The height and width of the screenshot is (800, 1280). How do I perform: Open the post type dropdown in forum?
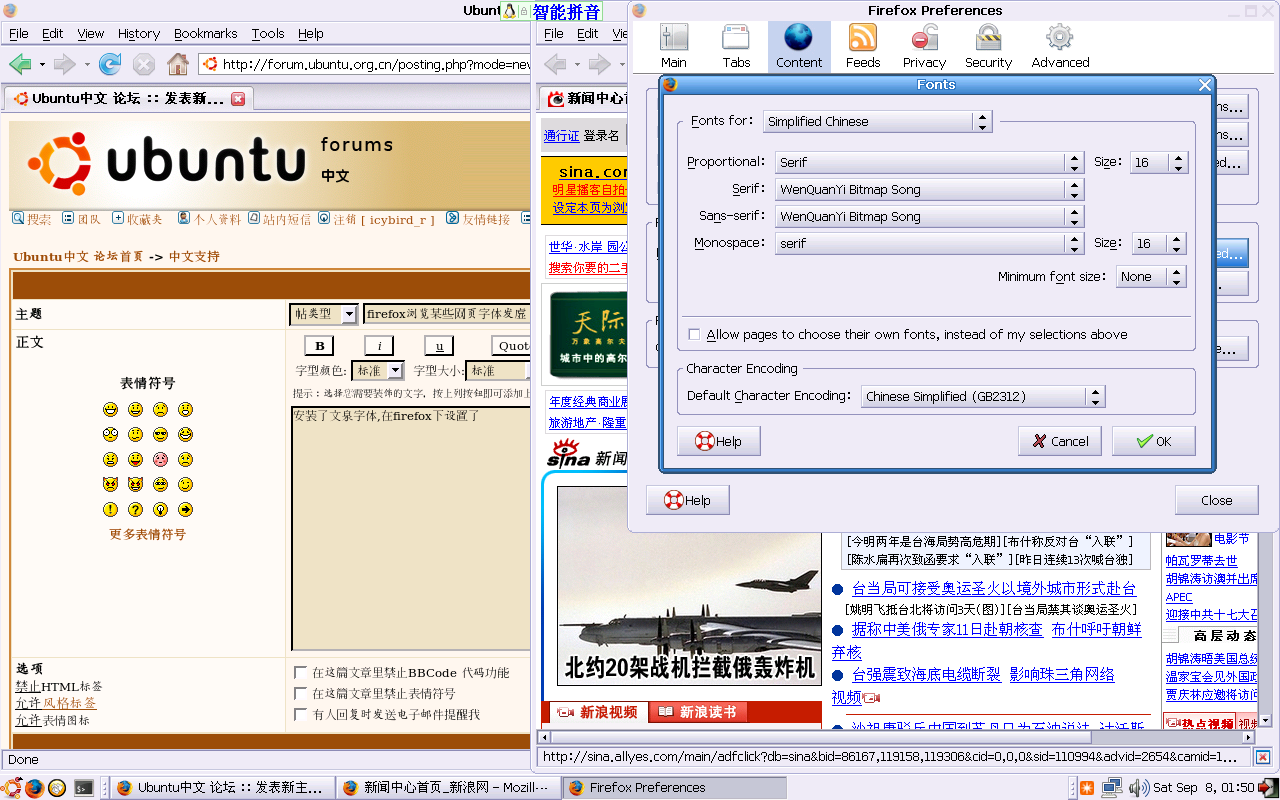tap(323, 314)
